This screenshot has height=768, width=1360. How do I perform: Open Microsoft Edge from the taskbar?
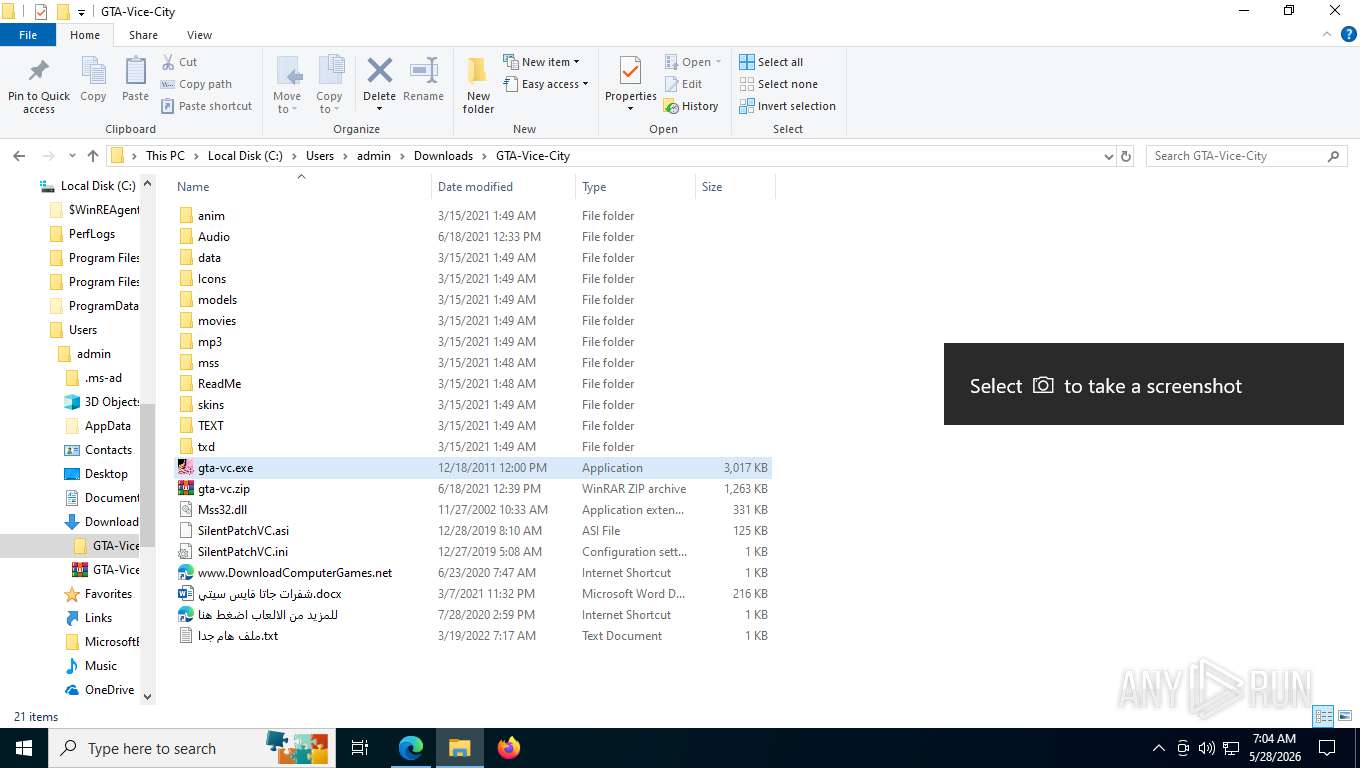pos(410,748)
